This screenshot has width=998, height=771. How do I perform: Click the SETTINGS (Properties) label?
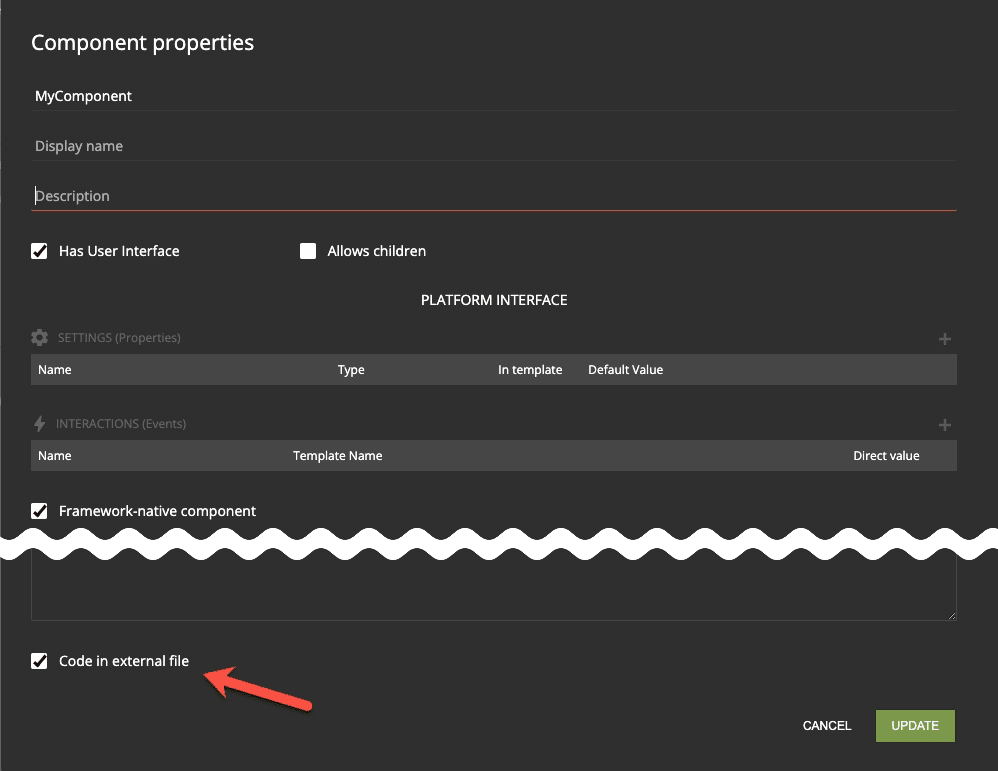[x=119, y=337]
